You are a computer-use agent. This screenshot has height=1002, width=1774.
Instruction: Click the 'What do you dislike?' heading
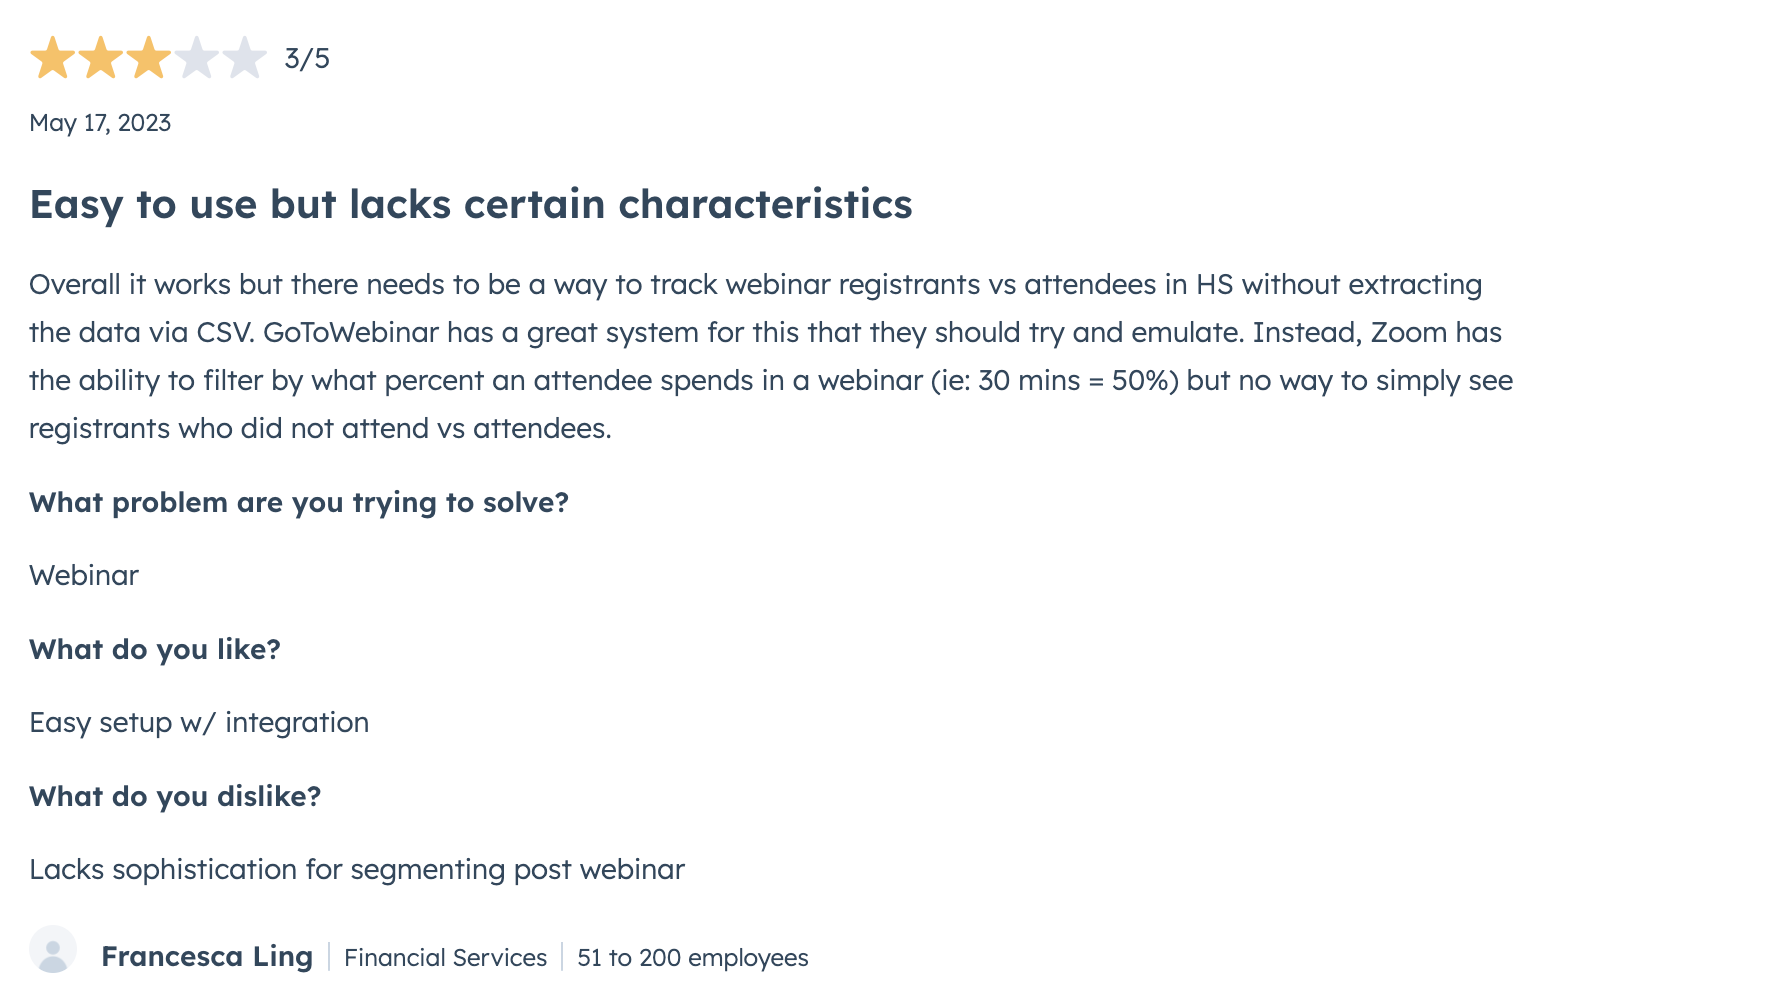(x=175, y=797)
